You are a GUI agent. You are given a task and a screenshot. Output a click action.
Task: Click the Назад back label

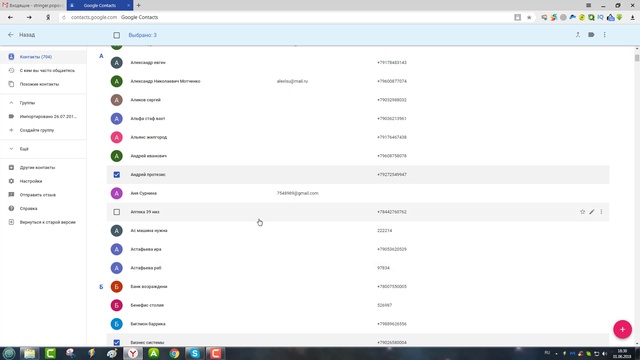pos(27,35)
